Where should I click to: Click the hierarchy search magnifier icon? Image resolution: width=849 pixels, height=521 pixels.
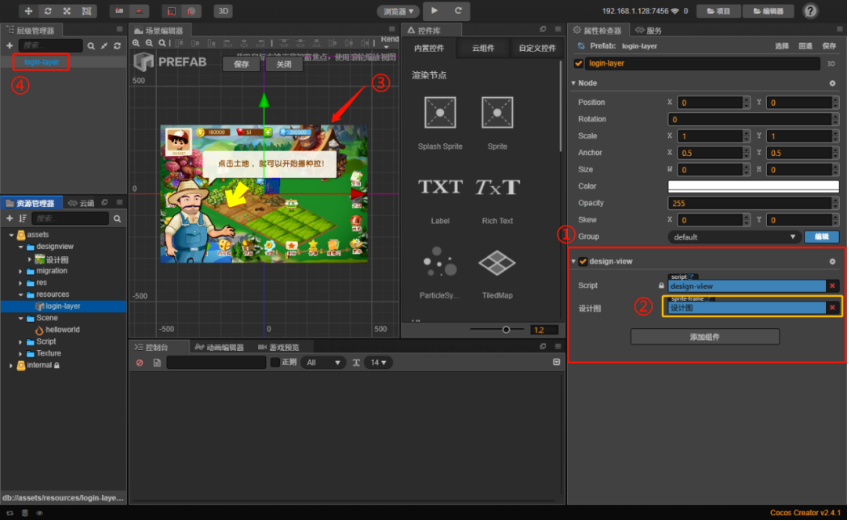click(91, 46)
